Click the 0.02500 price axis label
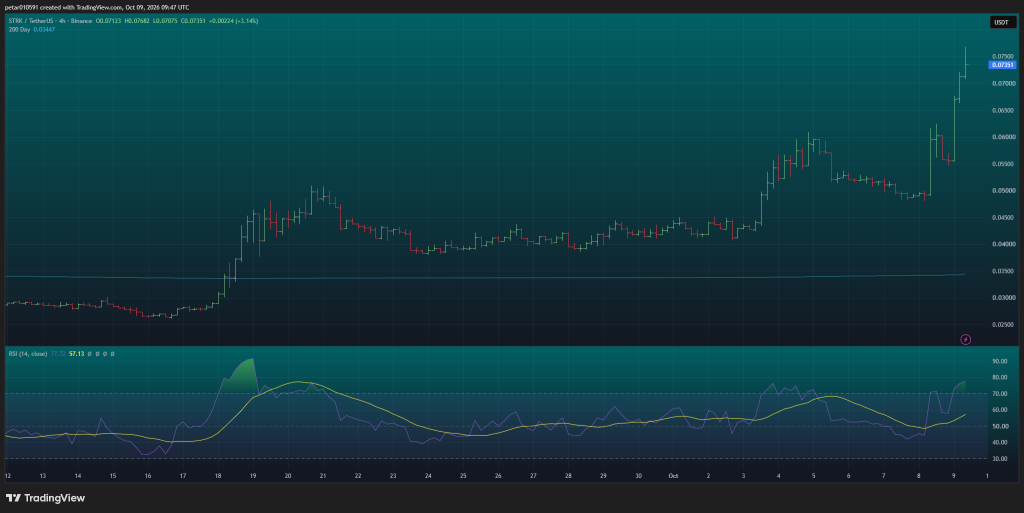This screenshot has height=513, width=1024. (1003, 324)
